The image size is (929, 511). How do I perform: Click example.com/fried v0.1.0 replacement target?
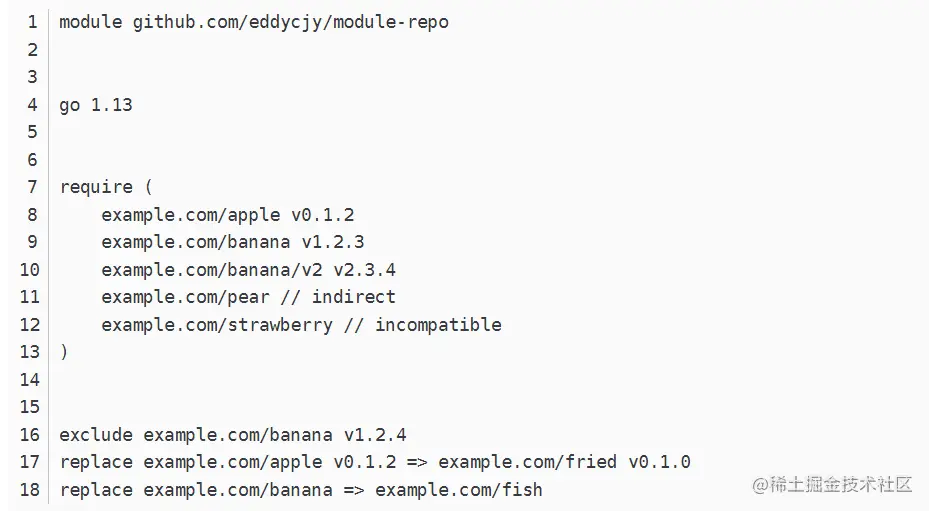[x=564, y=462]
